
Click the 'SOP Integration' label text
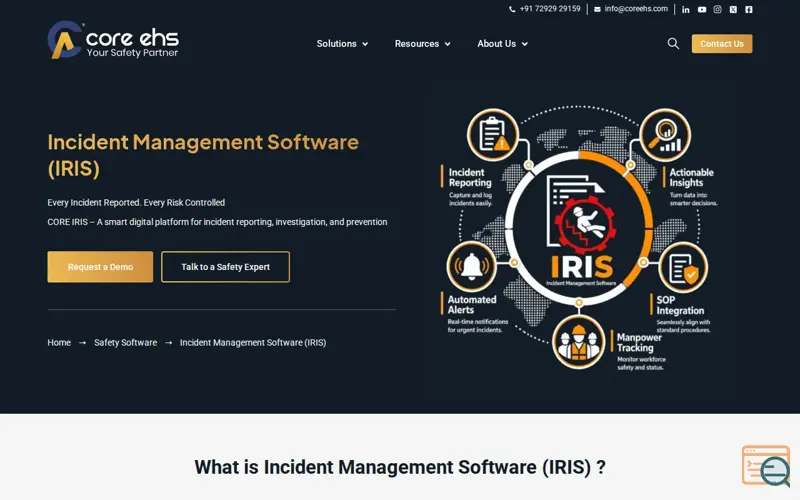[680, 305]
